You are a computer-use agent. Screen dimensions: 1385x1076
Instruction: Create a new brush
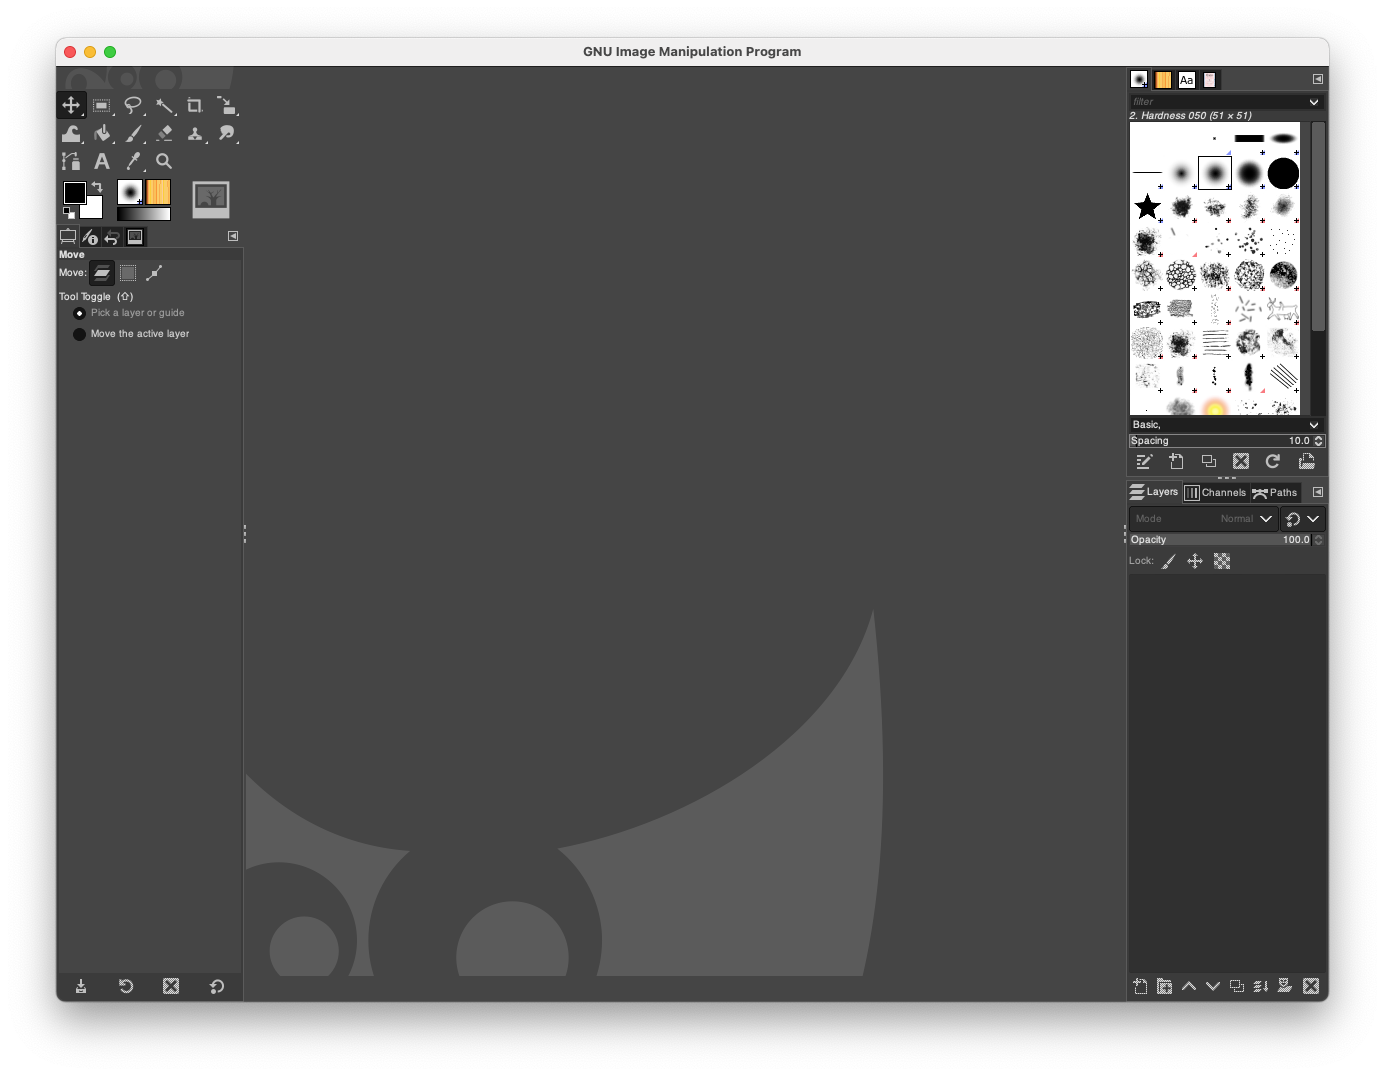(1176, 461)
